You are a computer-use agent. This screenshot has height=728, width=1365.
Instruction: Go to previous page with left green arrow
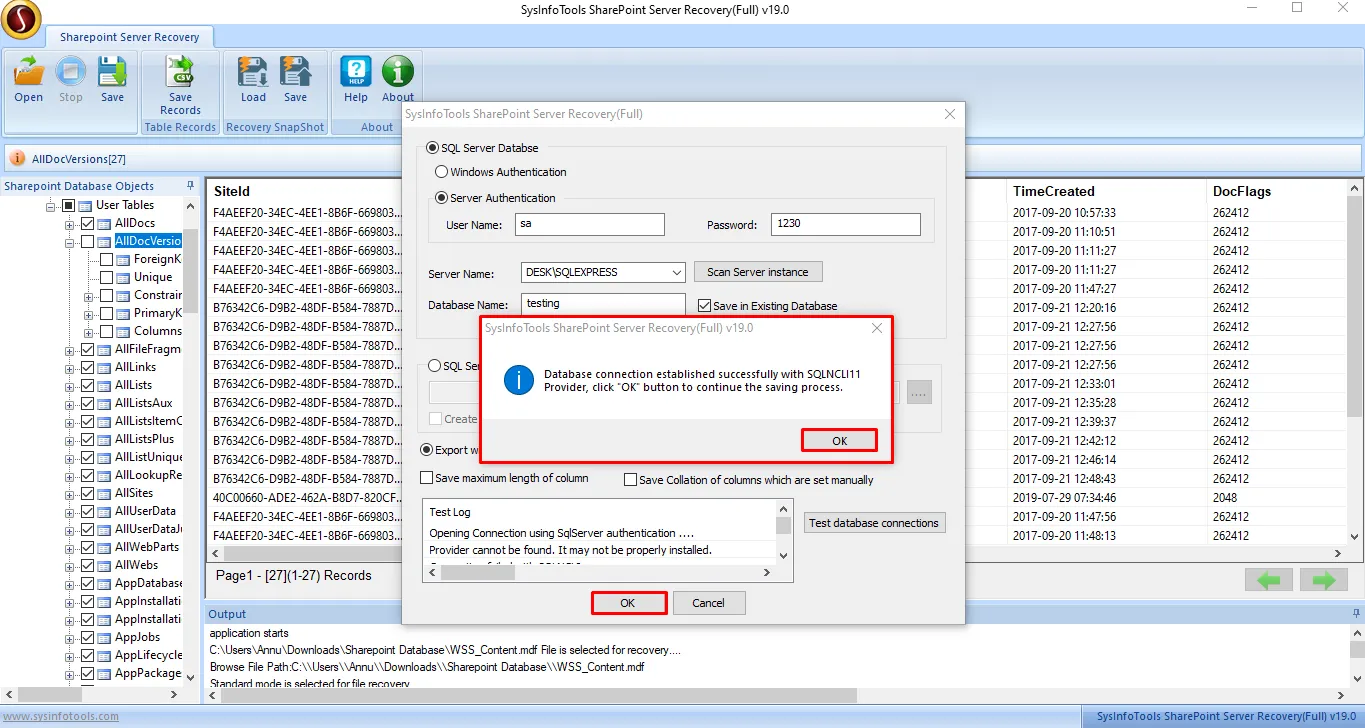(1269, 580)
